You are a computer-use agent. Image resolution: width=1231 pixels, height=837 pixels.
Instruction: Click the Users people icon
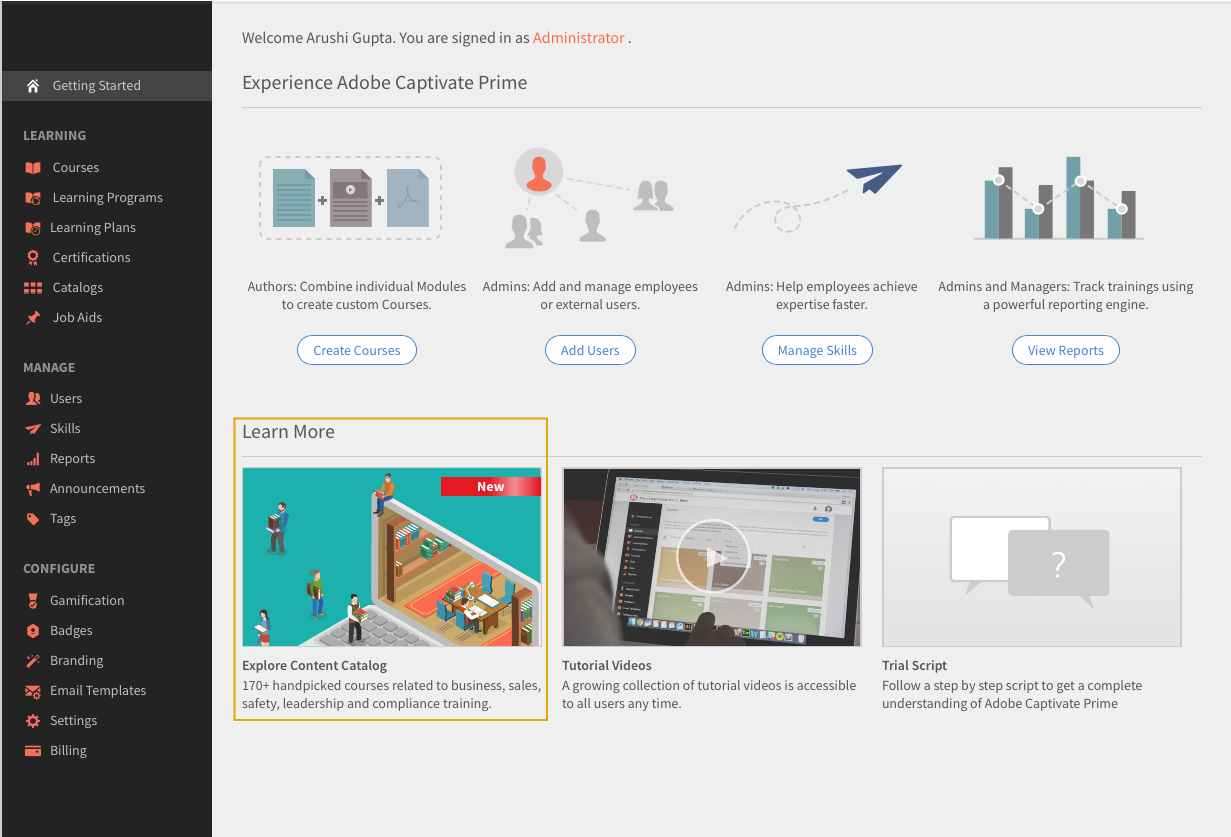pos(33,399)
